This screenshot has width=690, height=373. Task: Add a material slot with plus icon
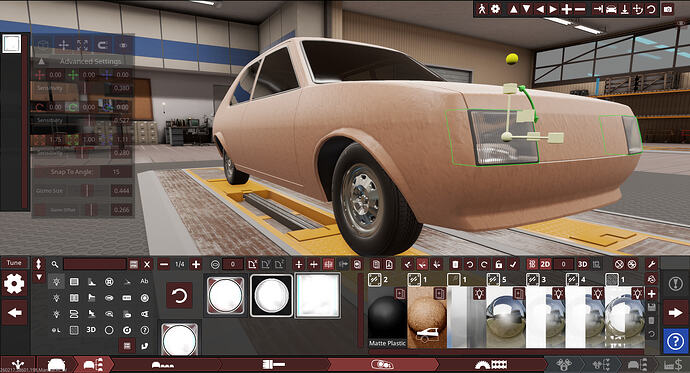[x=652, y=293]
